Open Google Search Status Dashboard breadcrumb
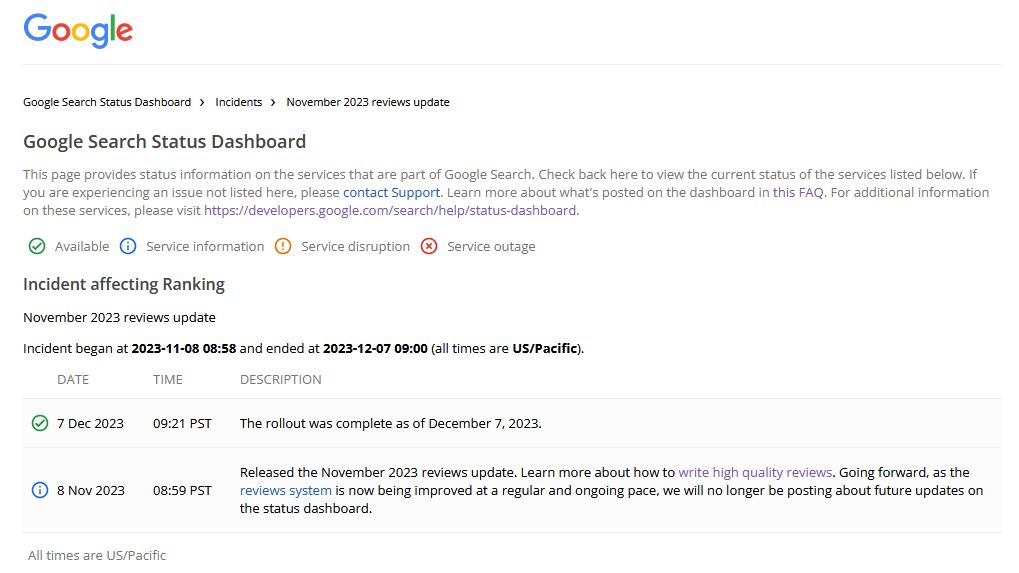The width and height of the screenshot is (1019, 573). point(107,102)
